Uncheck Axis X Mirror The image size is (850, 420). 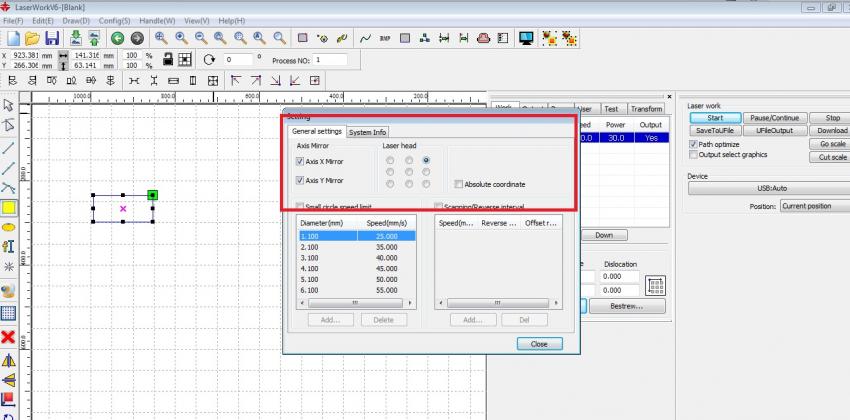[x=300, y=161]
